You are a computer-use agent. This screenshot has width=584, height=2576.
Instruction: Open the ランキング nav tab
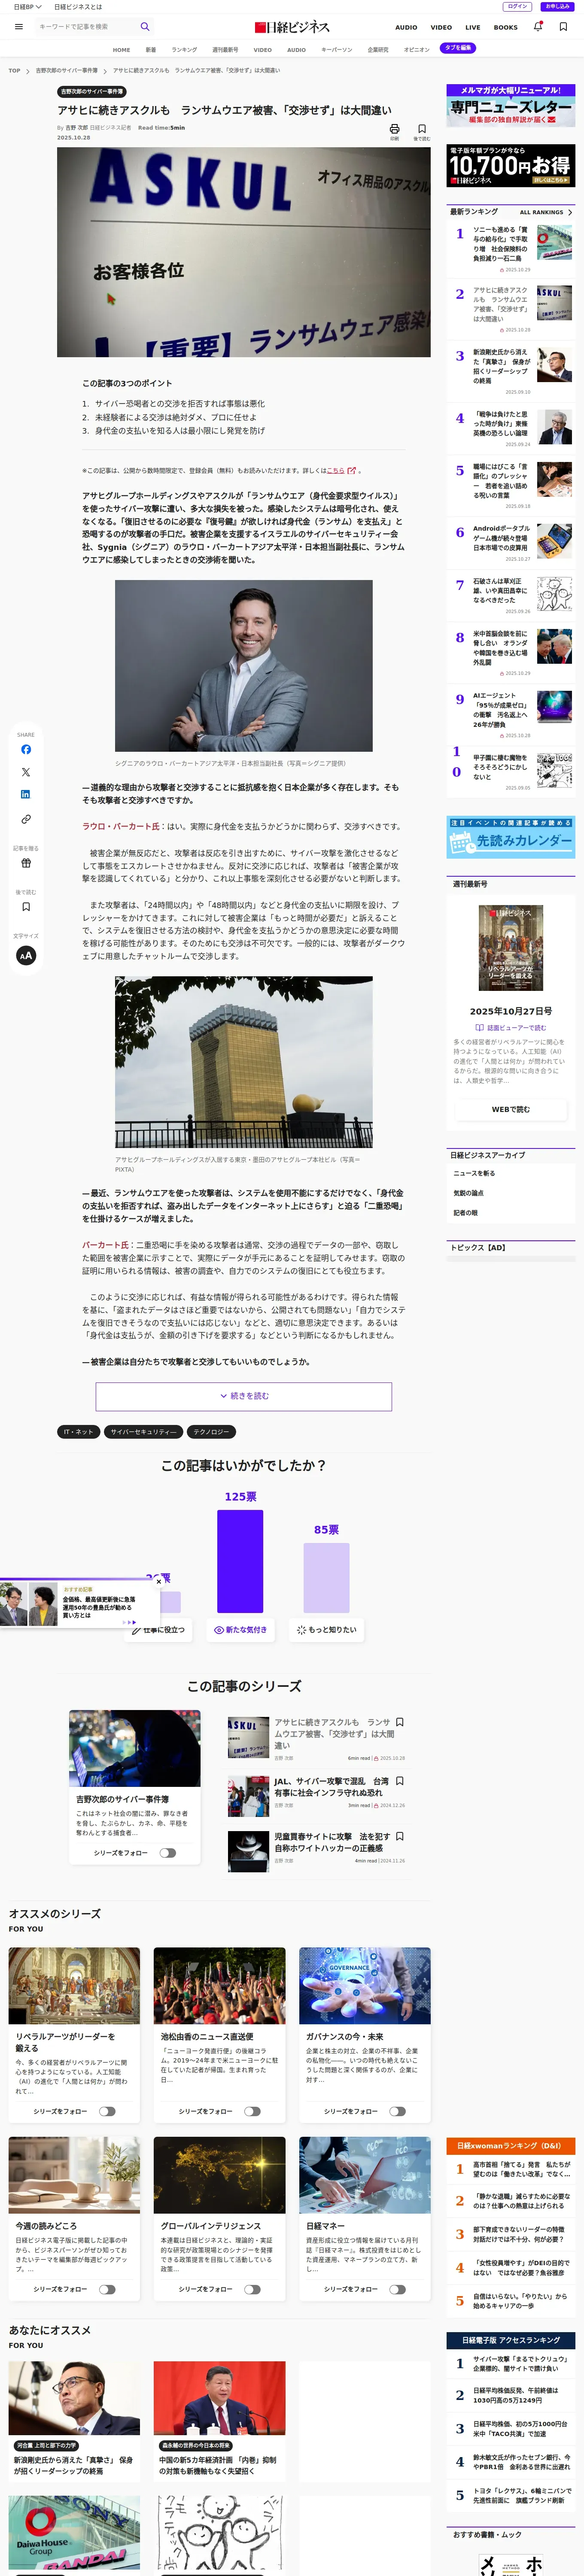(184, 49)
